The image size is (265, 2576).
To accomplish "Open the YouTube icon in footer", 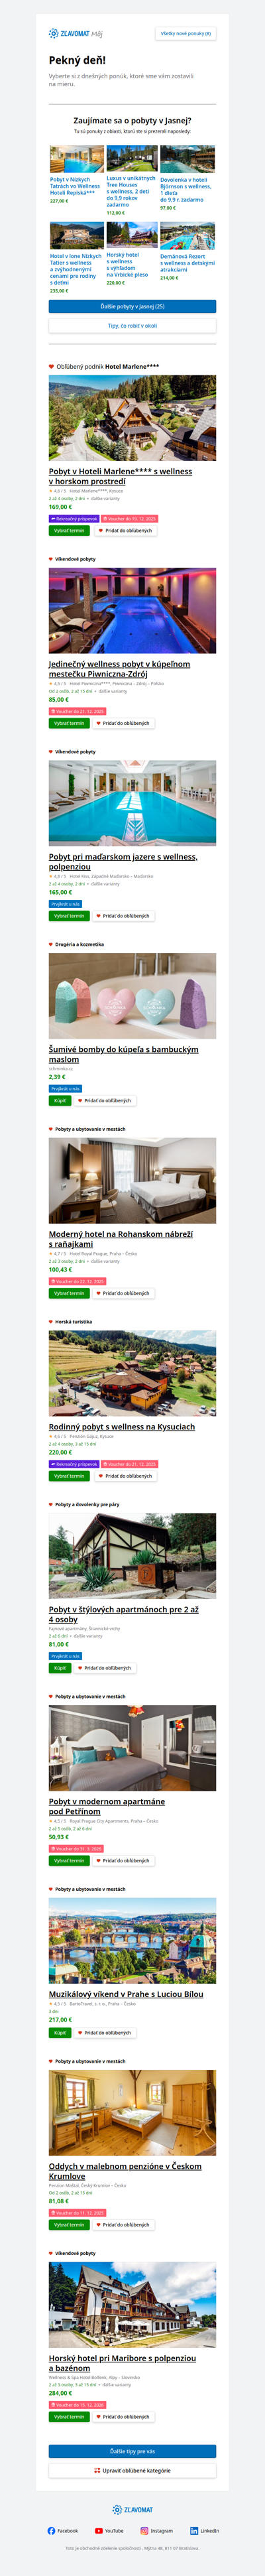I will 98,2530.
